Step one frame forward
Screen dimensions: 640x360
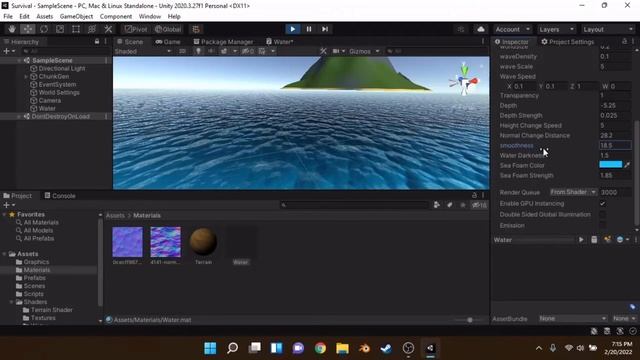coord(325,29)
